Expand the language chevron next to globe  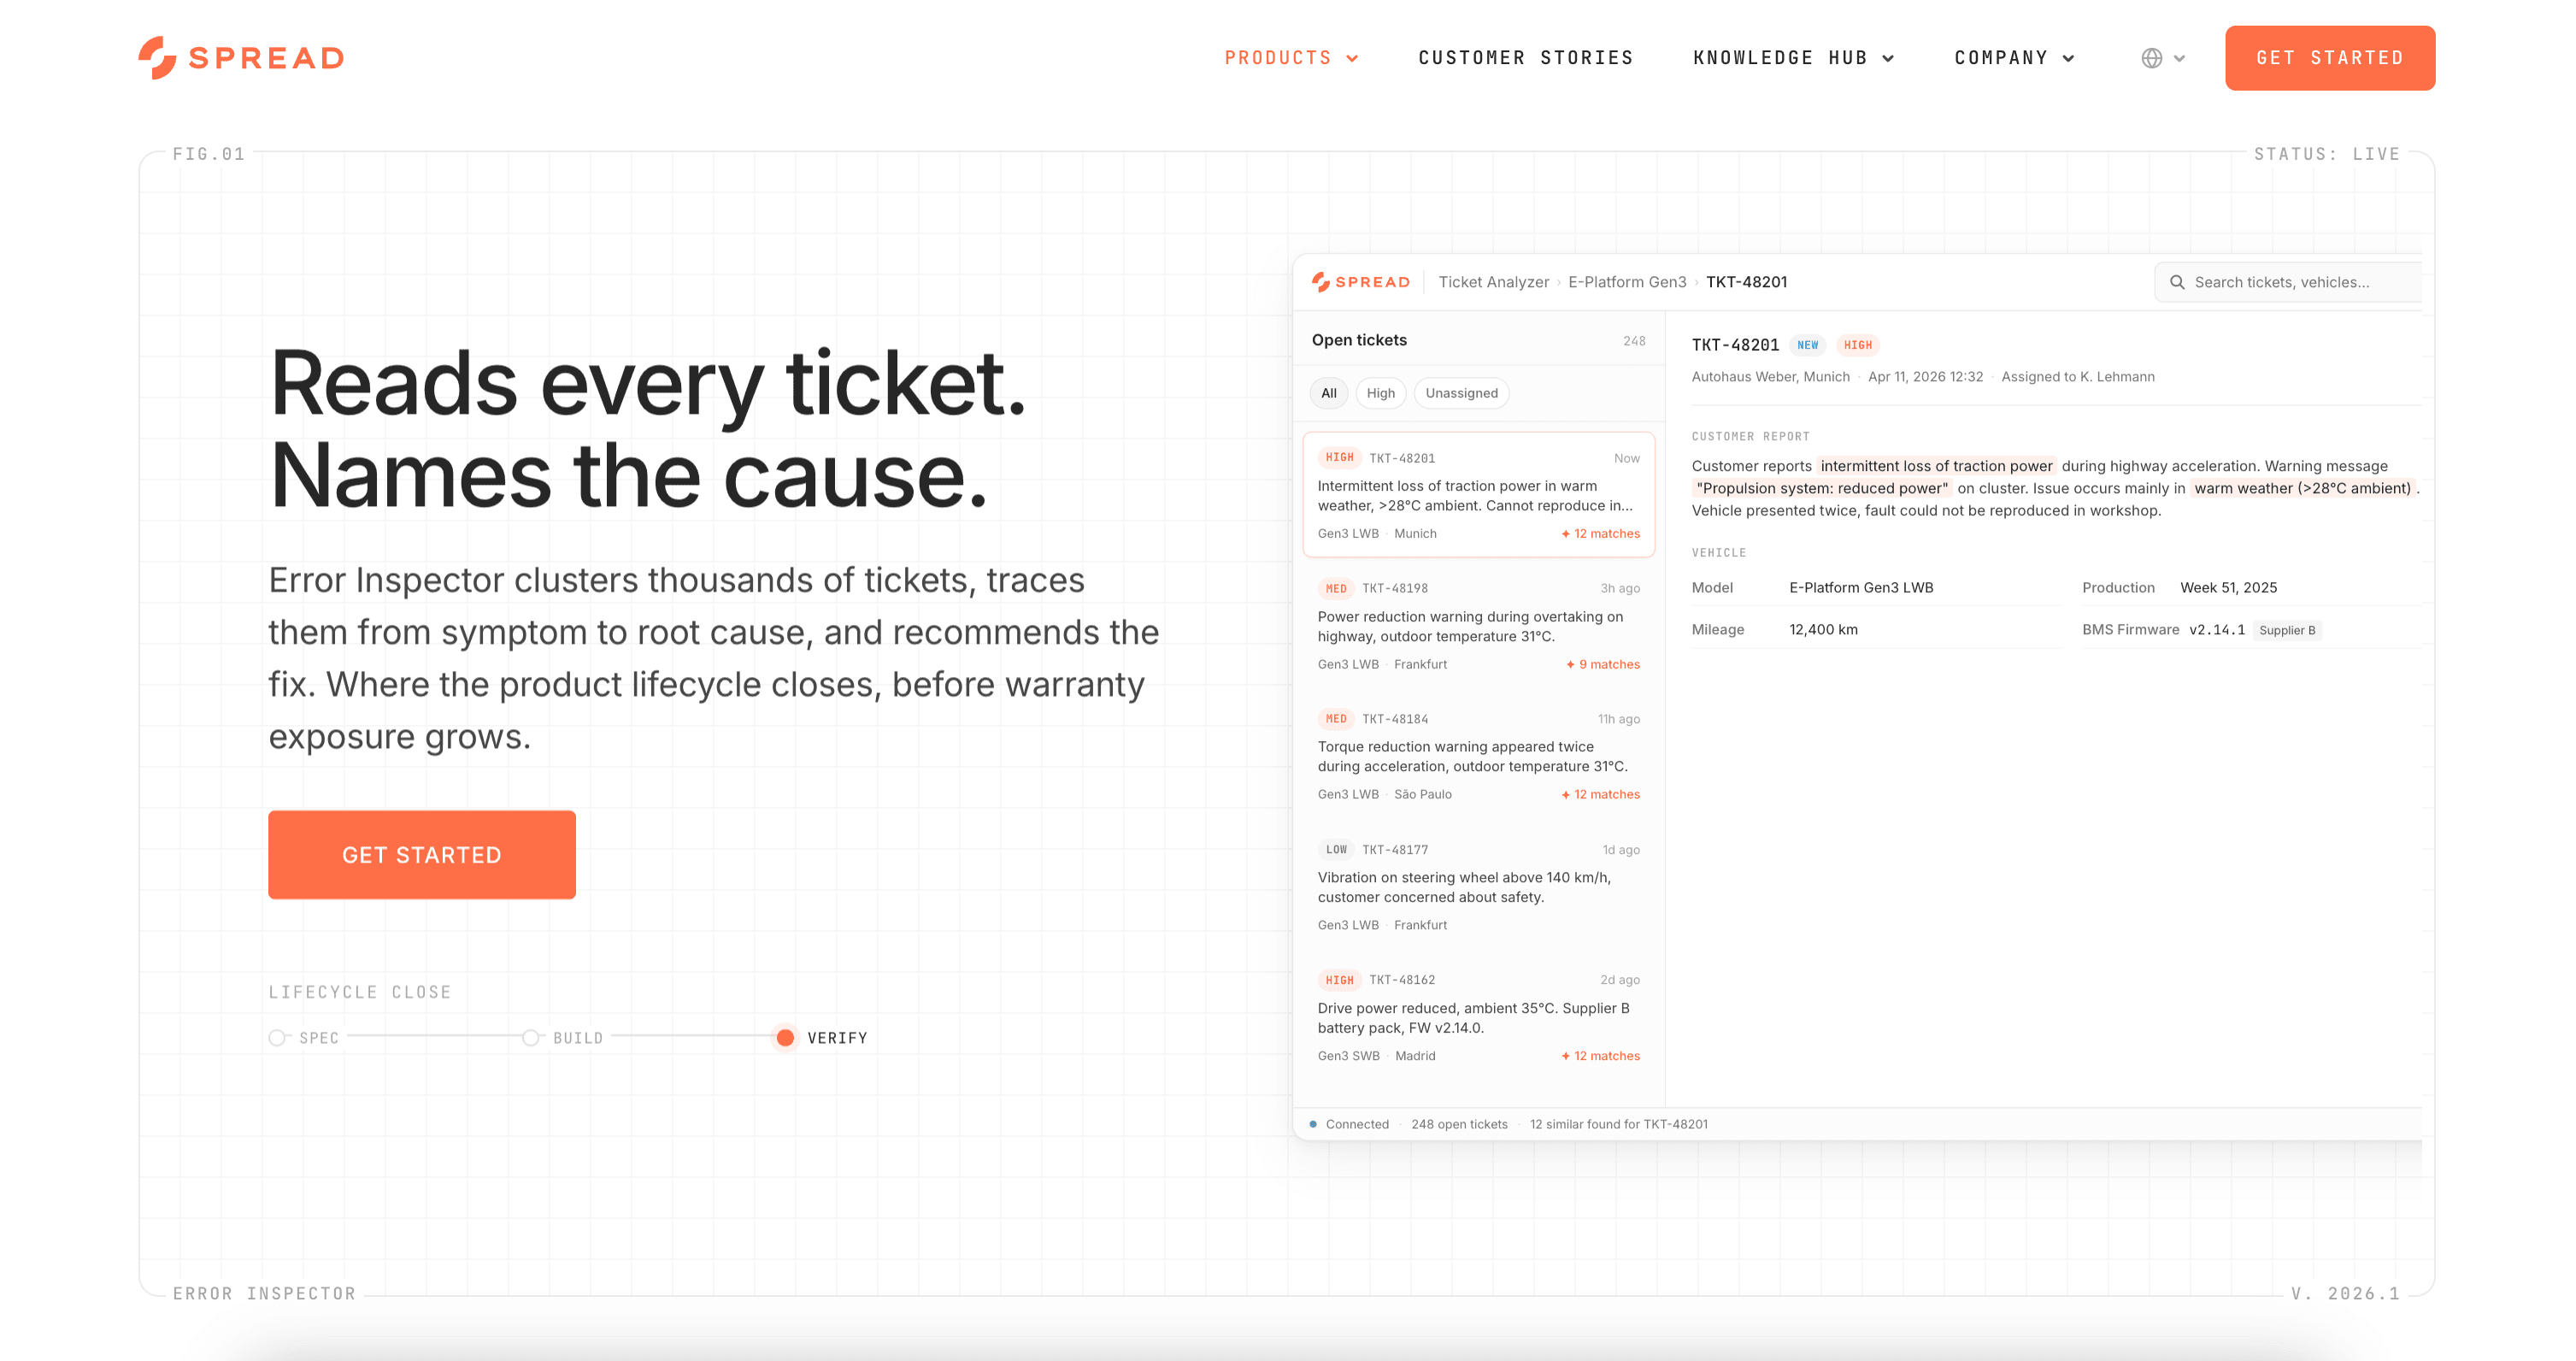click(x=2179, y=58)
